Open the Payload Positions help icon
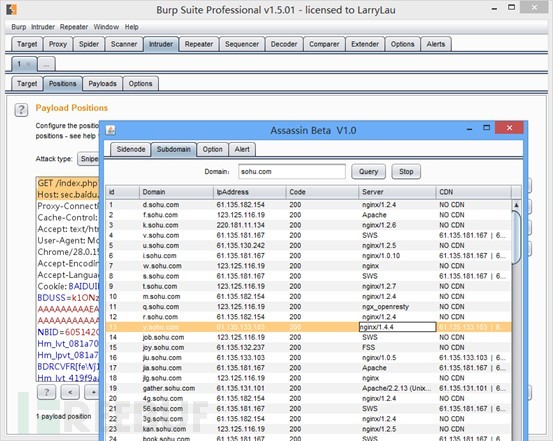The image size is (553, 441). point(21,110)
